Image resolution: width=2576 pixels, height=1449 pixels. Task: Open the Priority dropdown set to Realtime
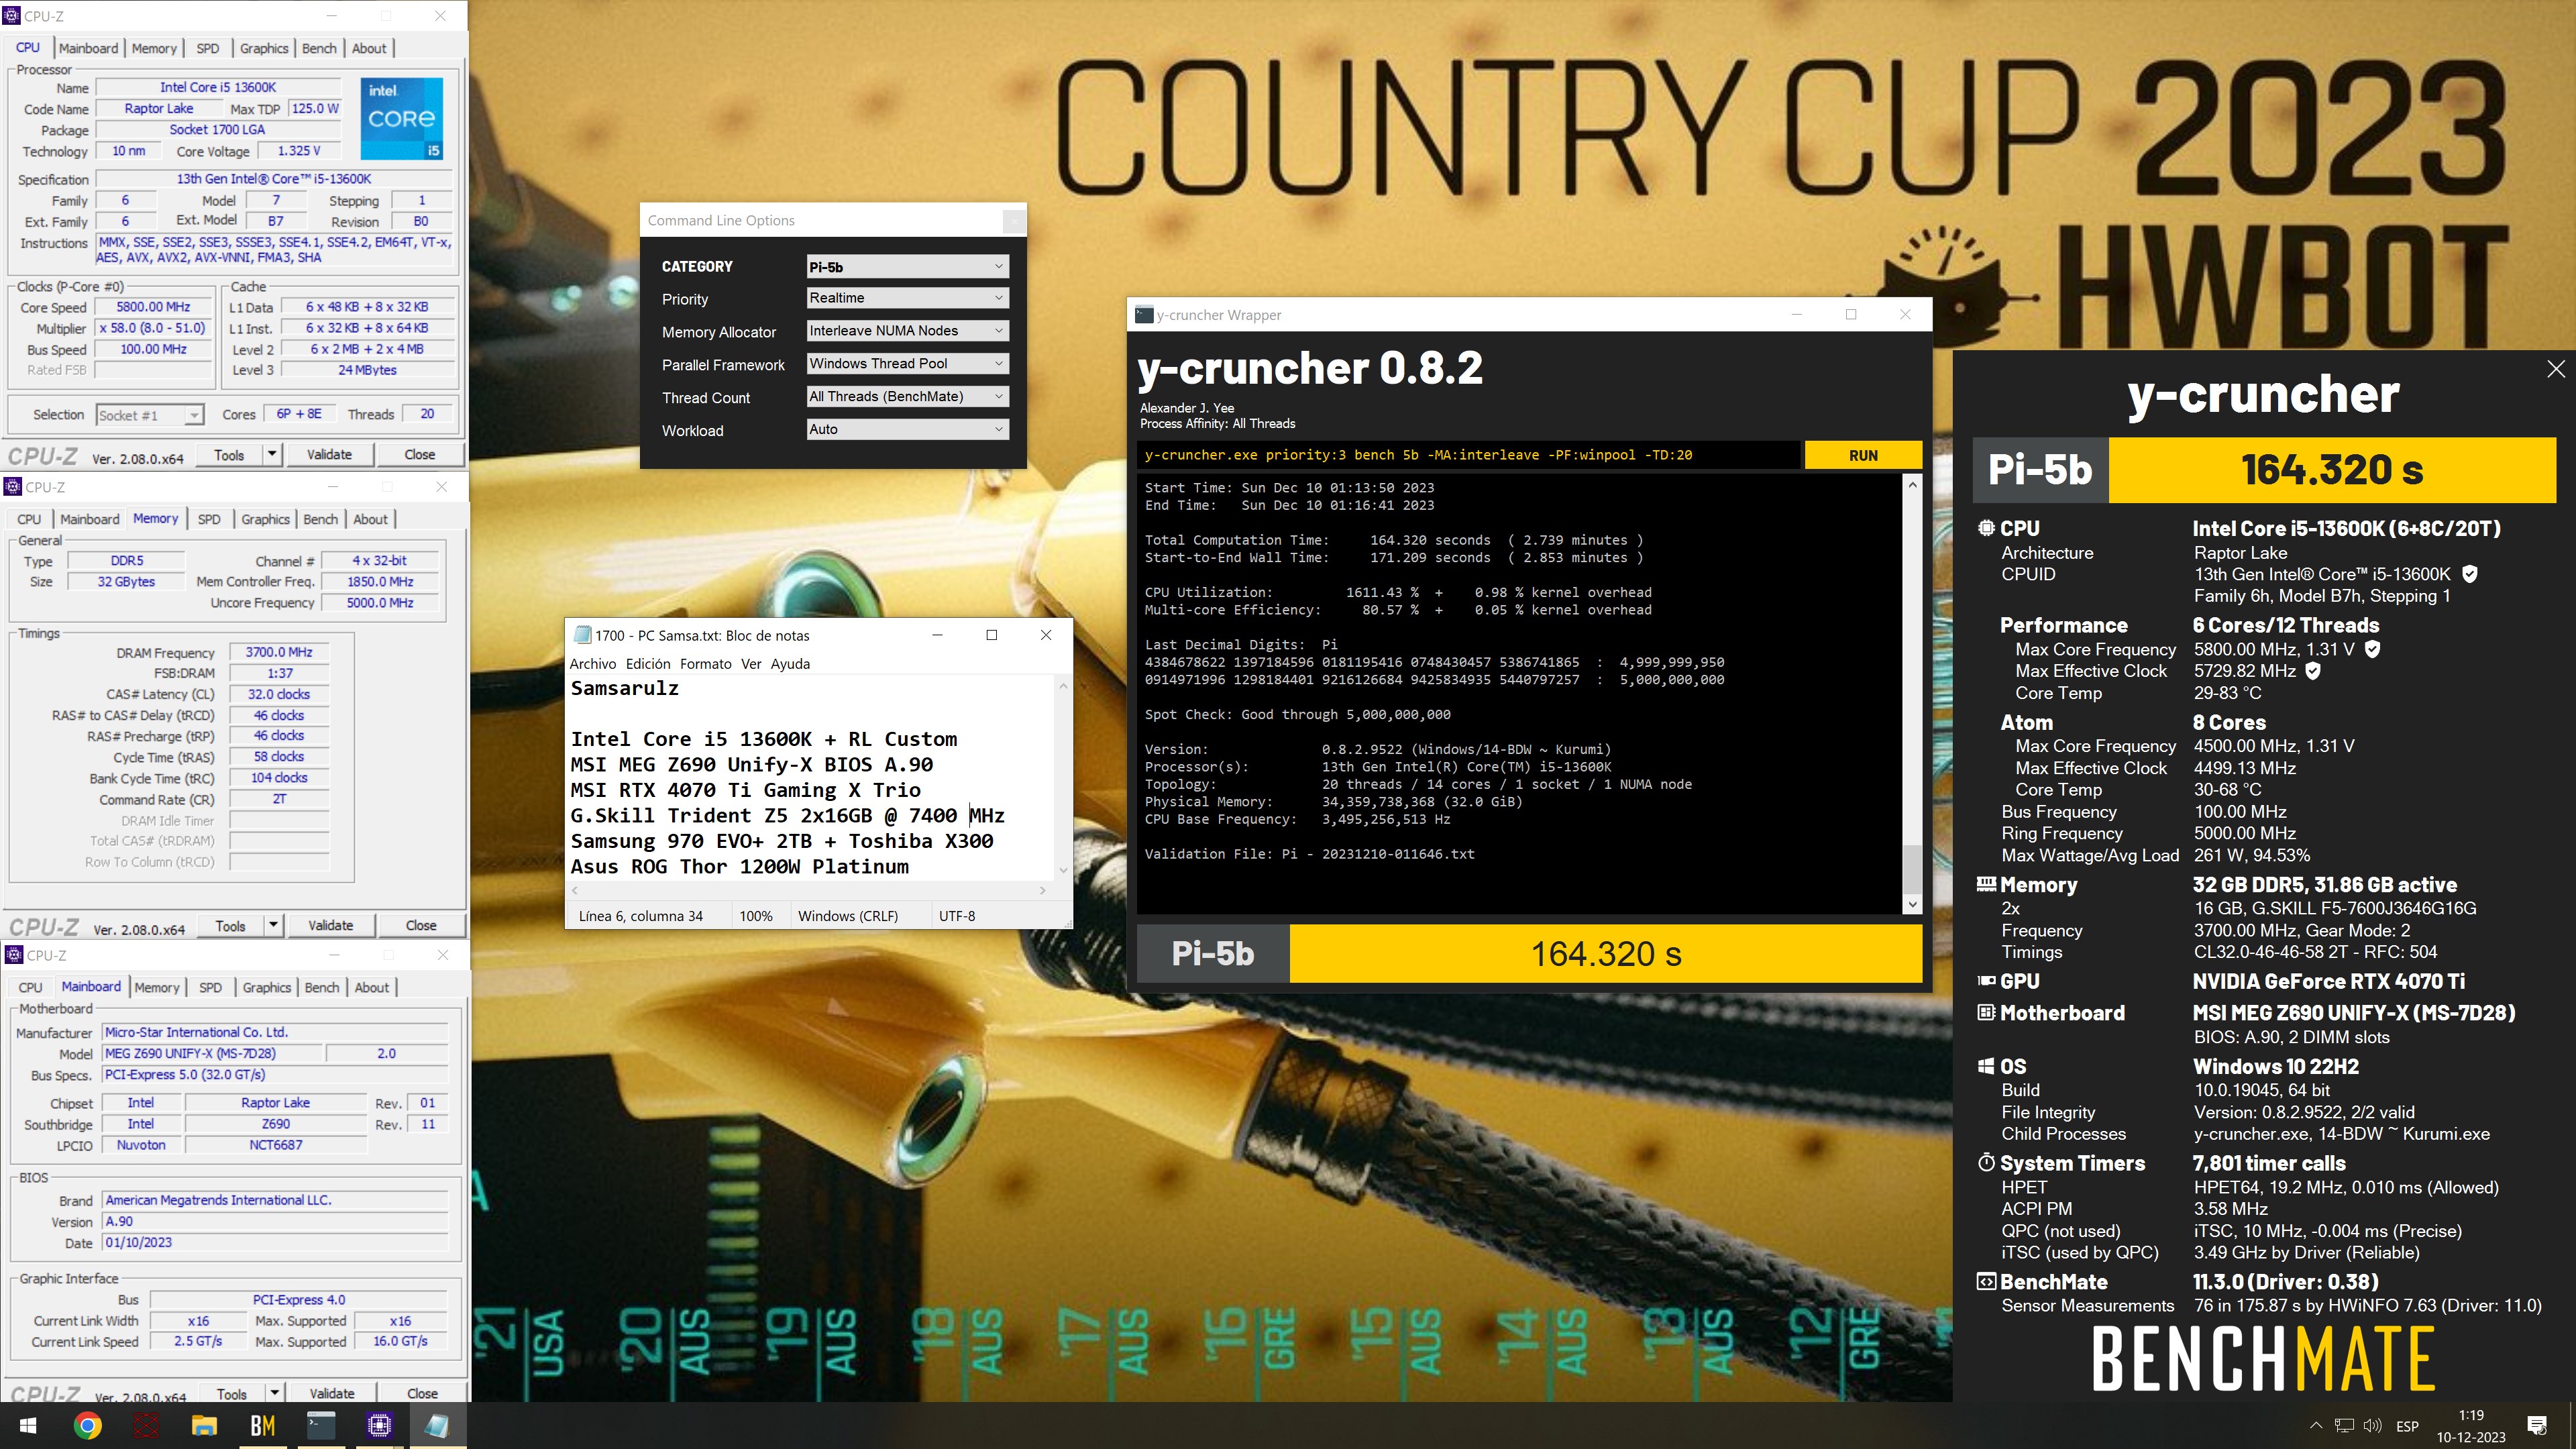click(907, 298)
